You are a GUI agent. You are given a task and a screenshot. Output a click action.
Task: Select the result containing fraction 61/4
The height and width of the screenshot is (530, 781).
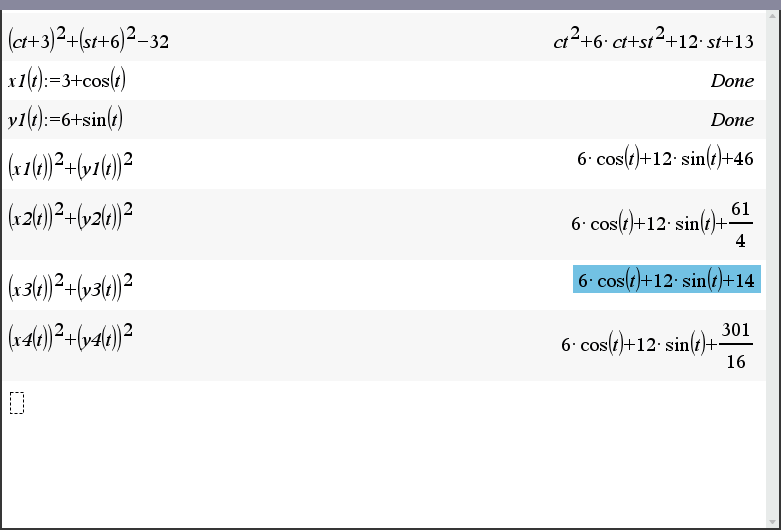(x=661, y=224)
